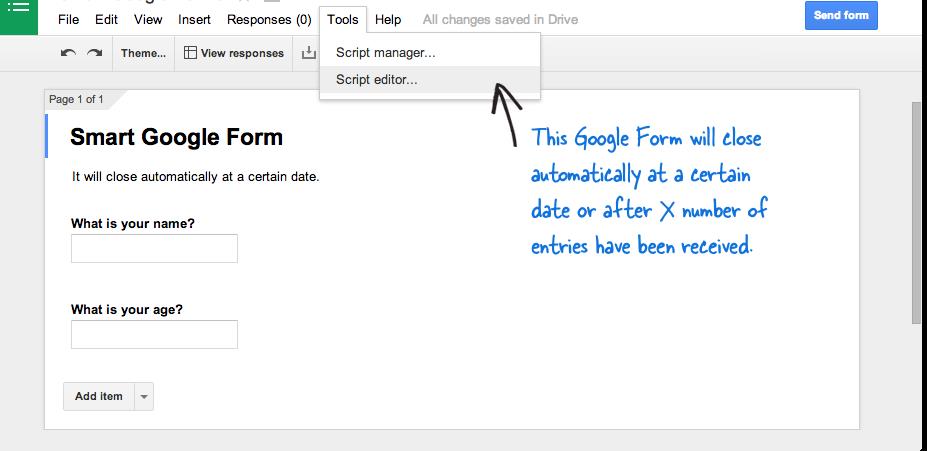Select the Smart Google Form title
The height and width of the screenshot is (451, 927).
click(176, 137)
